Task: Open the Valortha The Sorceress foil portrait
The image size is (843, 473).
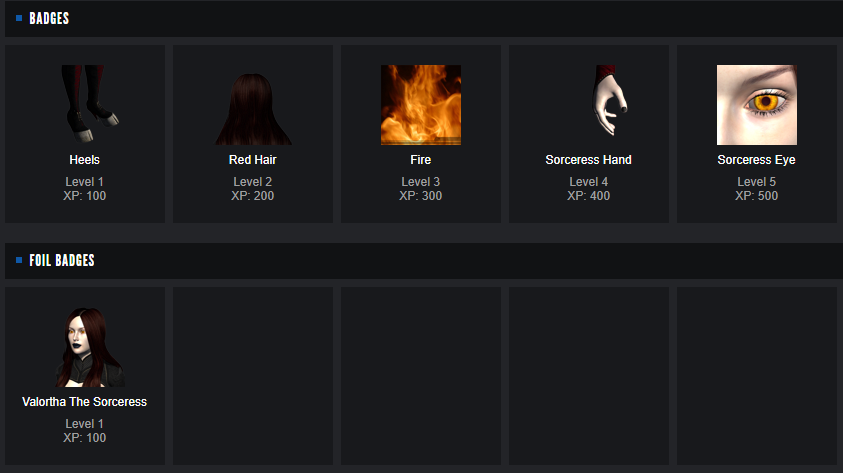Action: (85, 347)
